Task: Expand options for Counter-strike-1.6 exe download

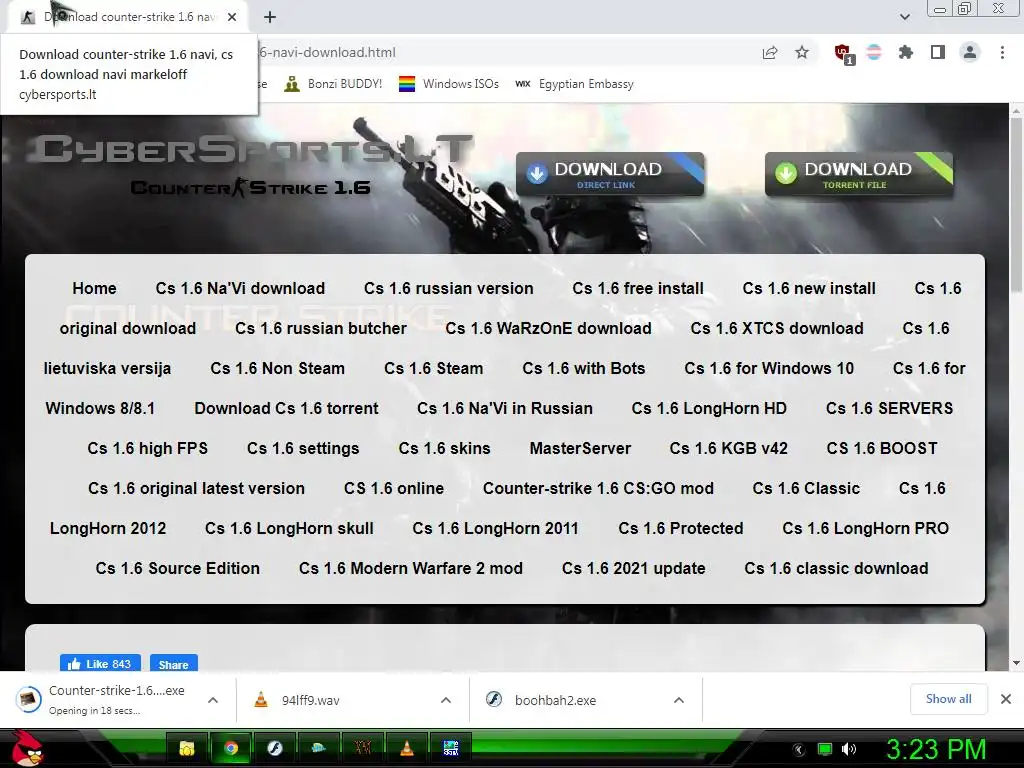Action: pos(213,700)
